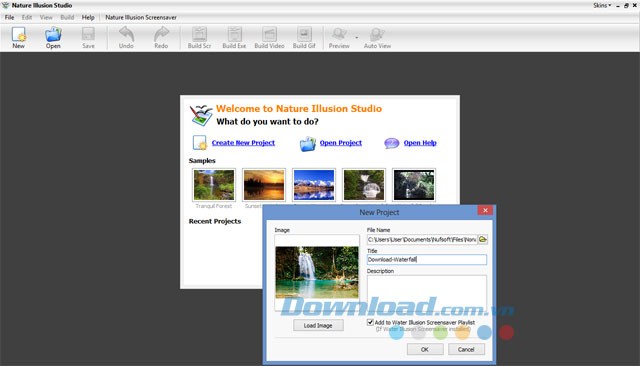Open the fourth sample waterfall thumbnail

(x=364, y=185)
